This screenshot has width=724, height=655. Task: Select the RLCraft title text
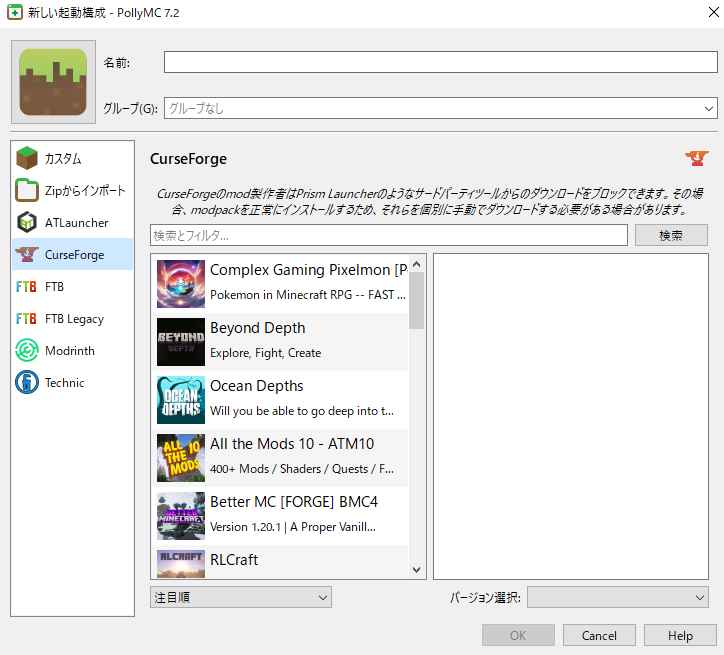coord(234,560)
